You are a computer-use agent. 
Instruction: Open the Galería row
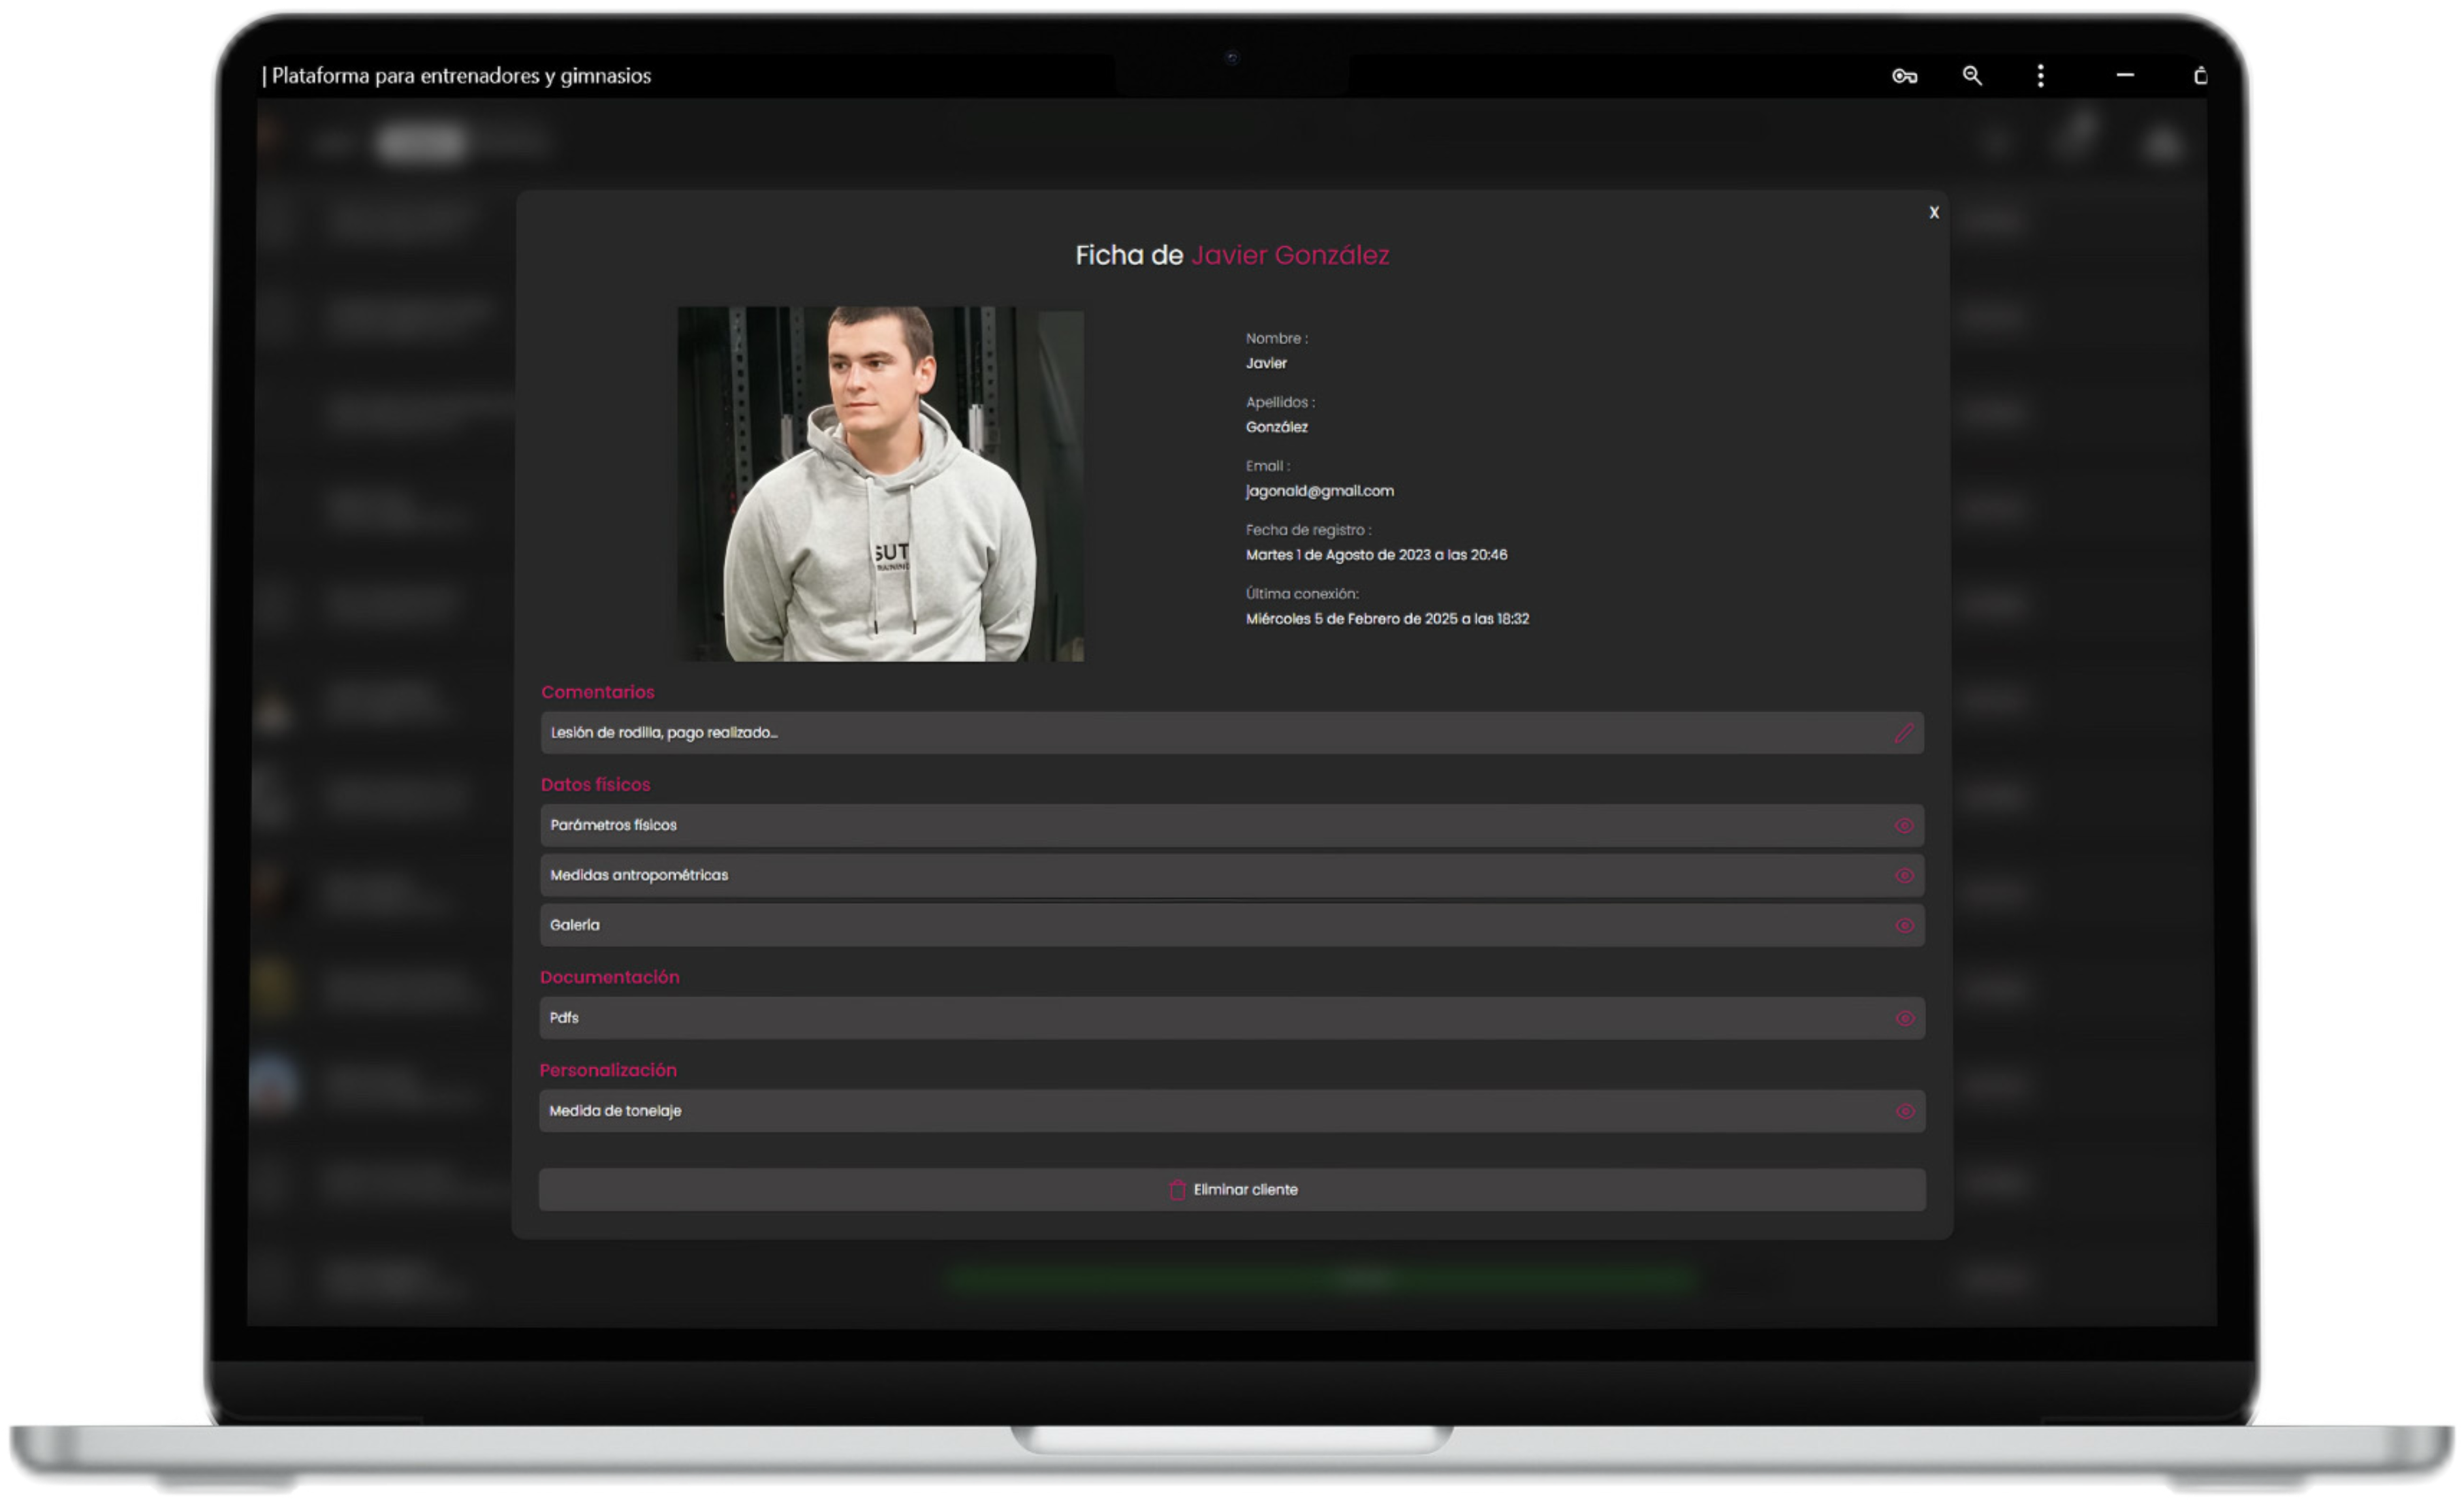[x=1232, y=926]
